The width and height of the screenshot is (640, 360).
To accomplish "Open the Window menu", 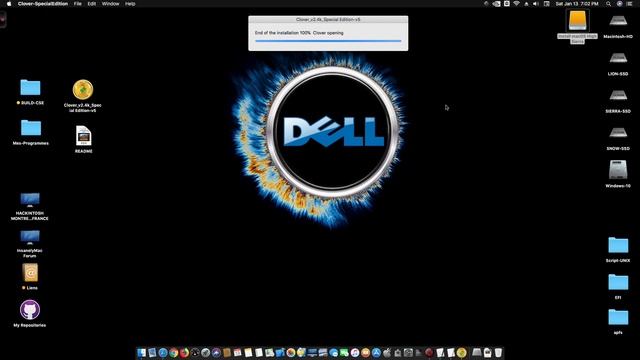I will 110,4.
